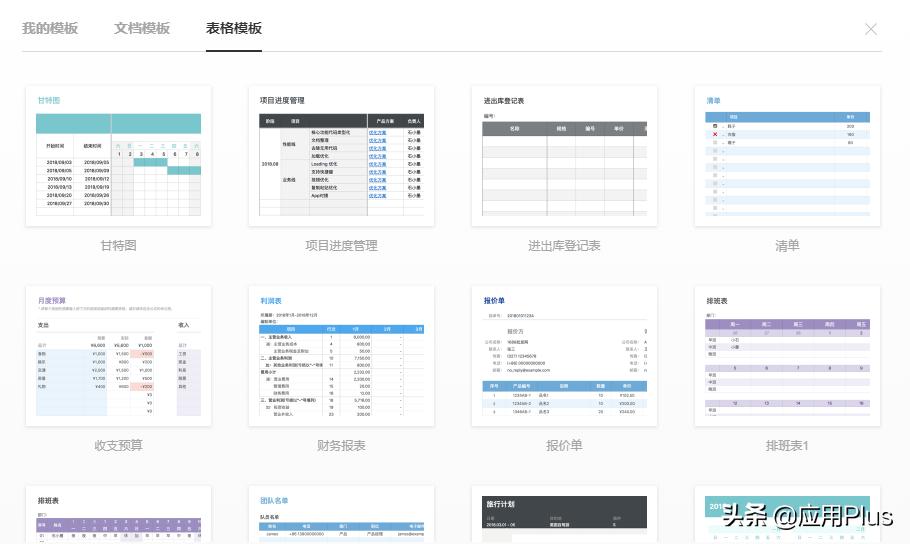The width and height of the screenshot is (910, 544).
Task: Open the 进出库登记表 template thumbnail
Action: (564, 156)
